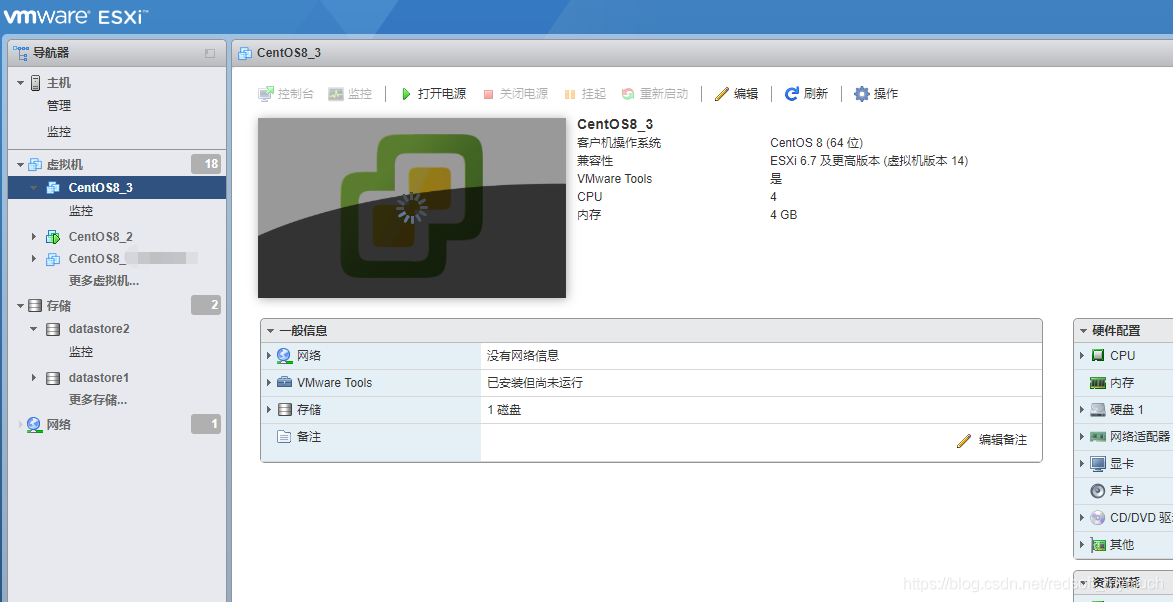This screenshot has width=1173, height=602.
Task: Click the 虚拟机 virtual machines icon
Action: 35,165
